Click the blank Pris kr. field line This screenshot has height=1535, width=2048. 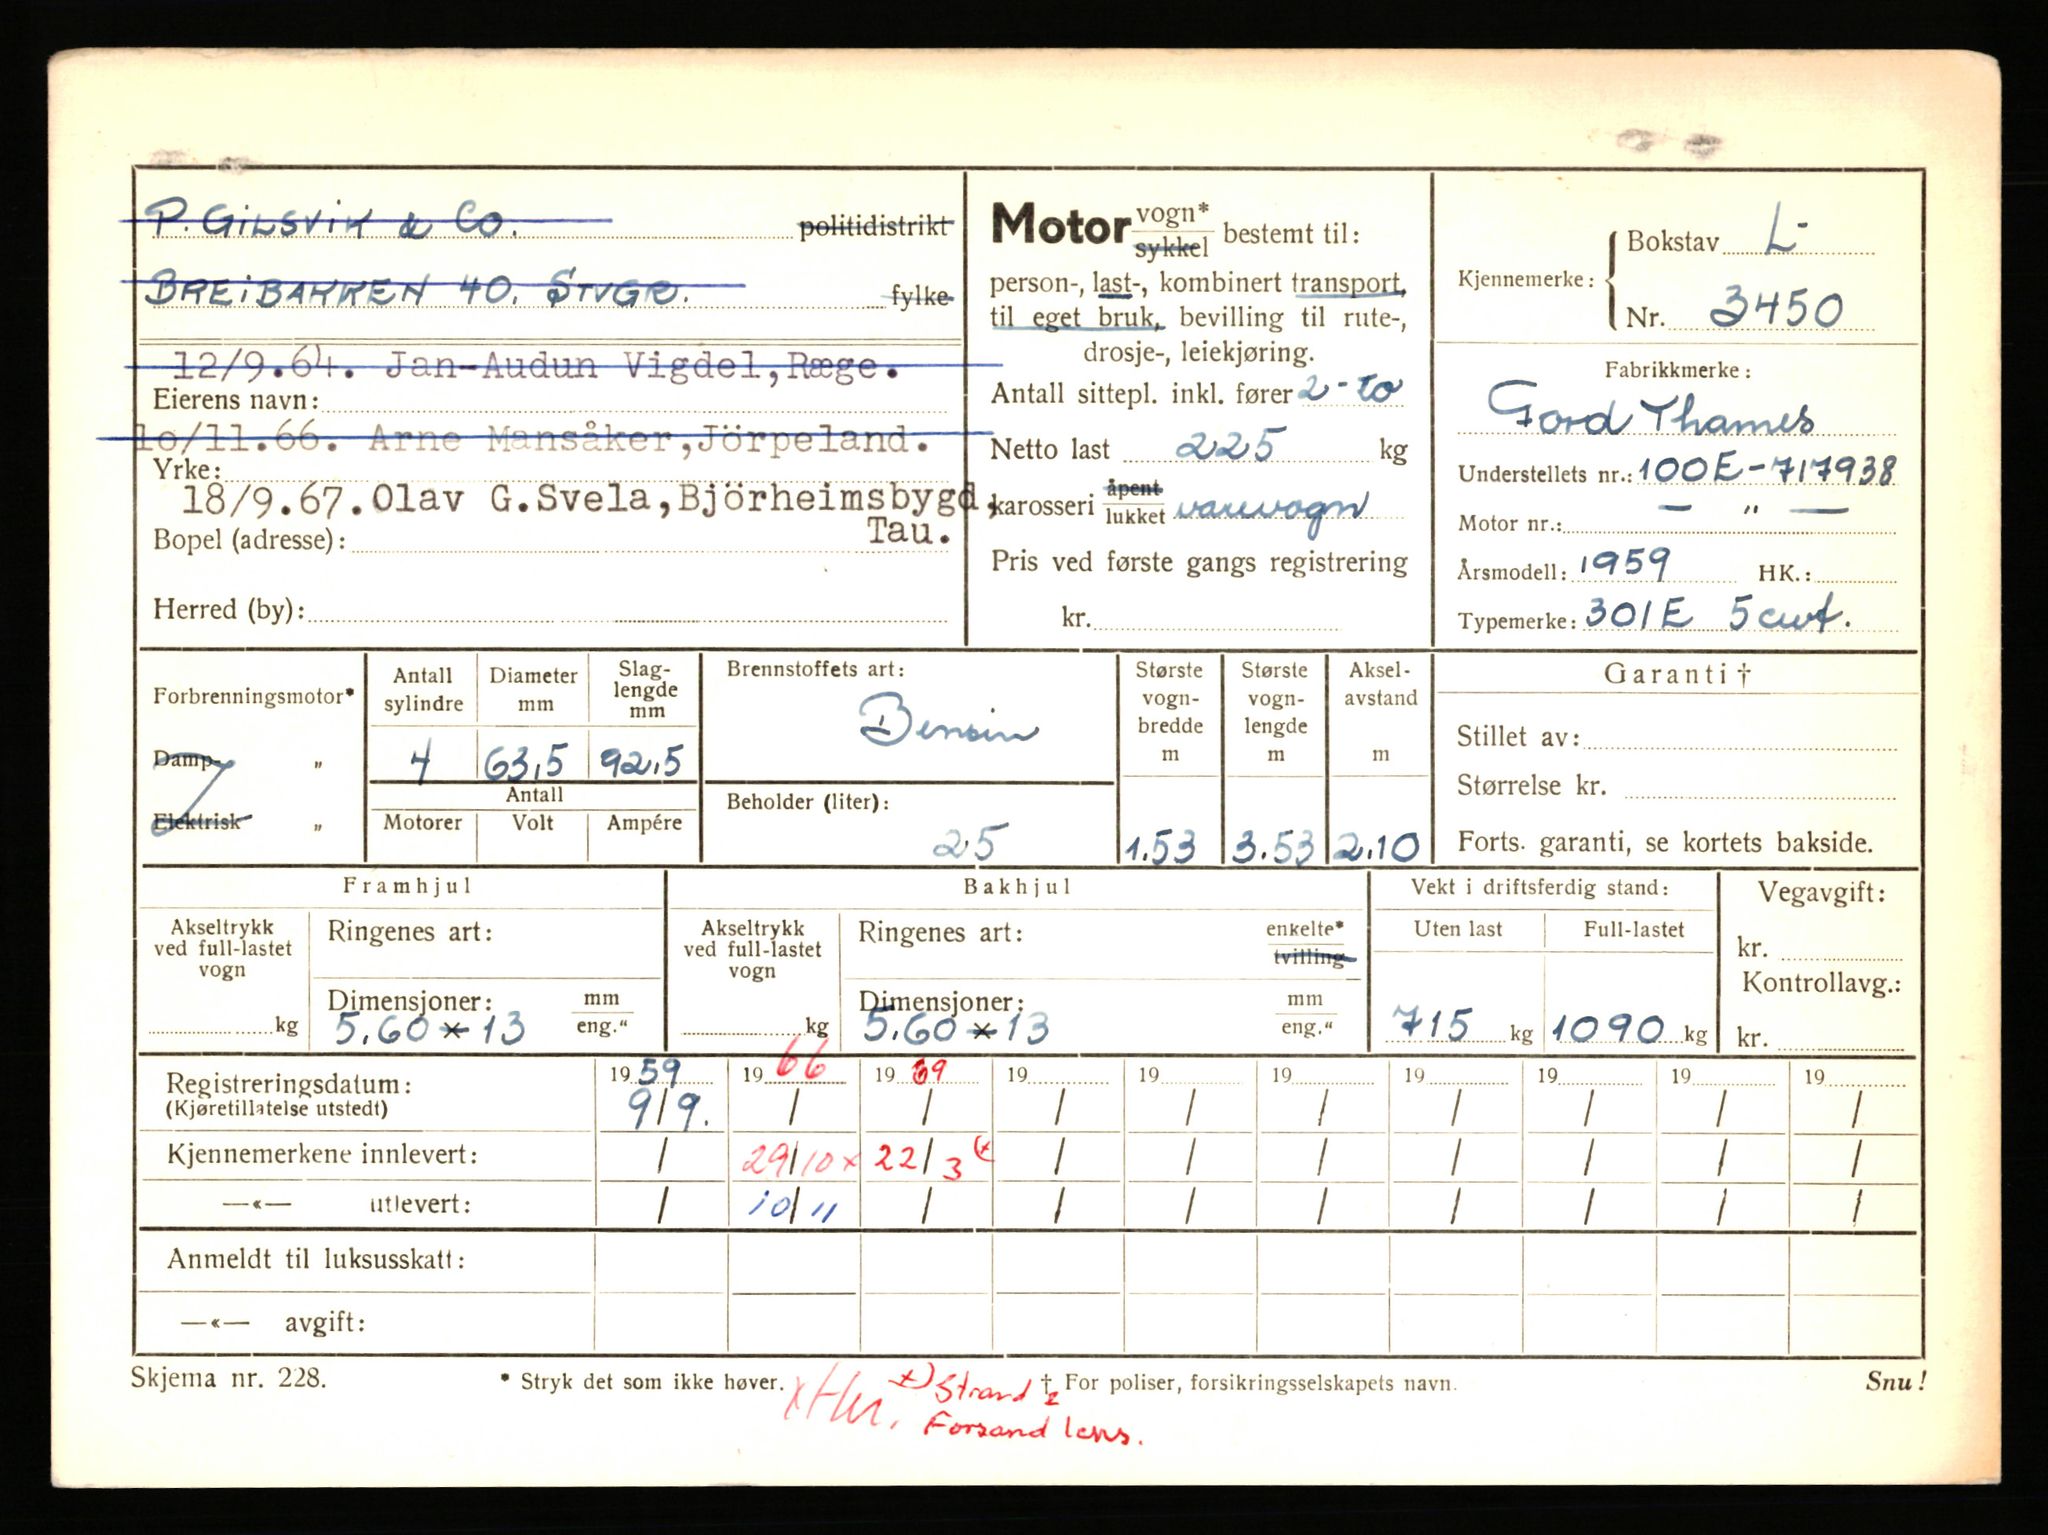point(1215,622)
